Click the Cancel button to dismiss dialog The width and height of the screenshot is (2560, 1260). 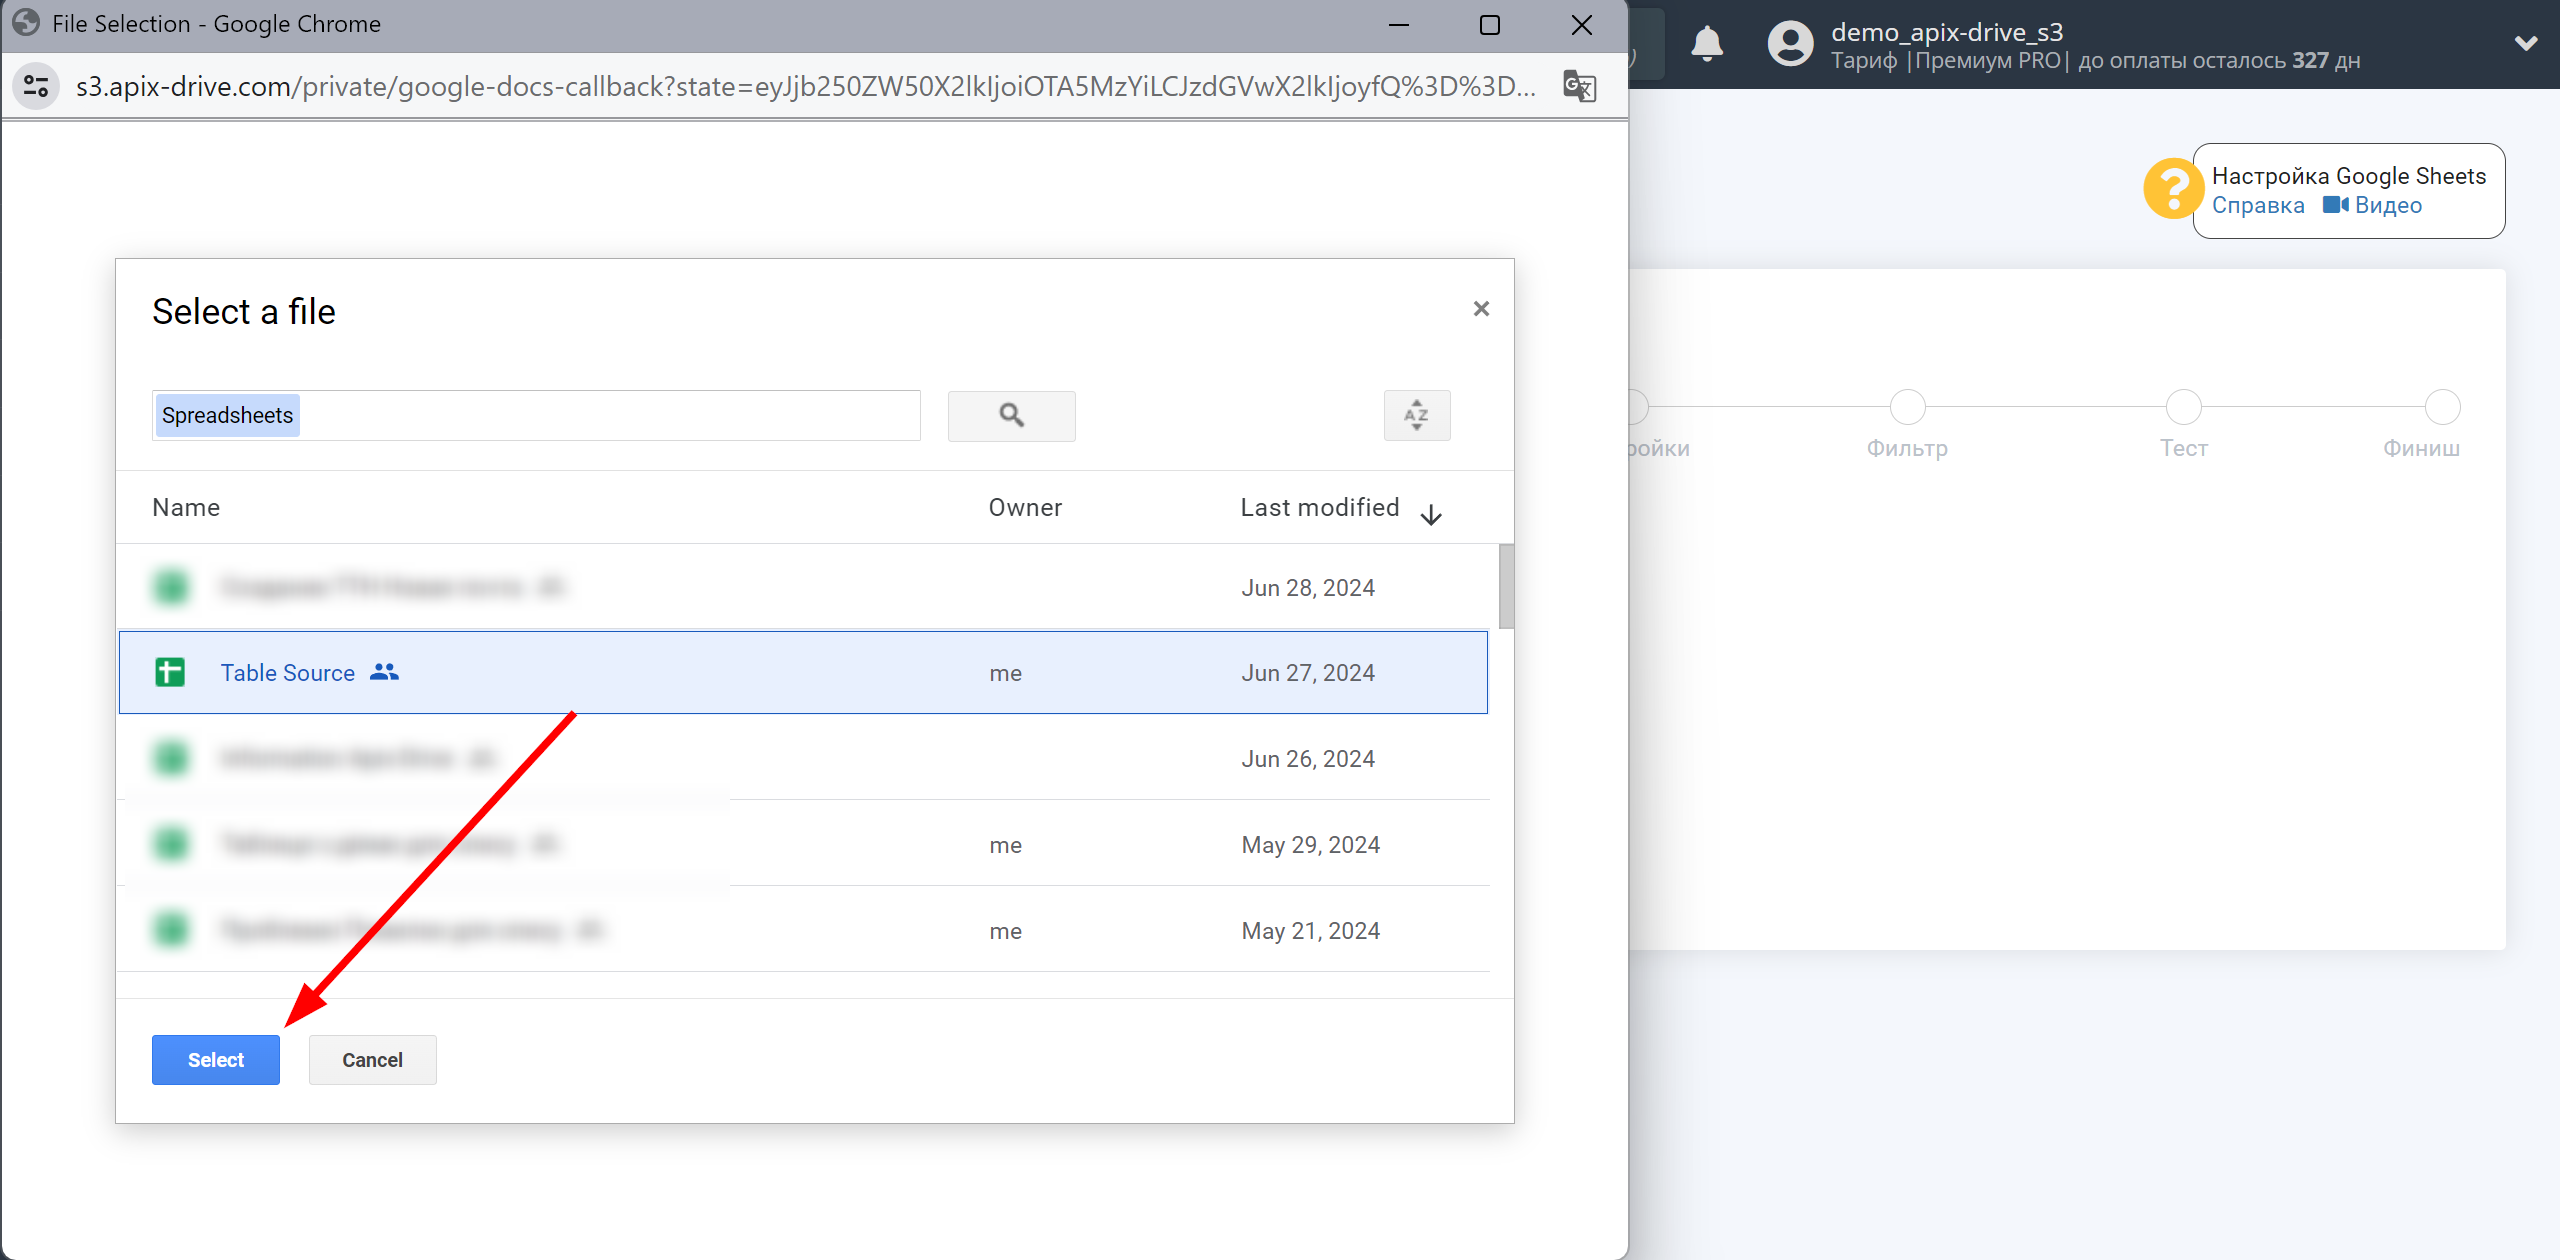click(372, 1059)
